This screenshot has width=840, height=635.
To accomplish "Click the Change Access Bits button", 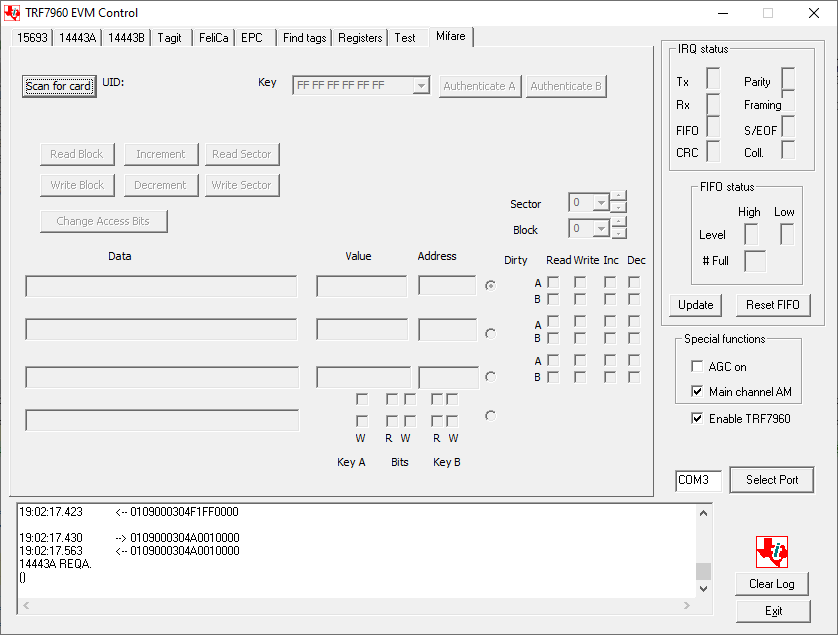I will 103,221.
